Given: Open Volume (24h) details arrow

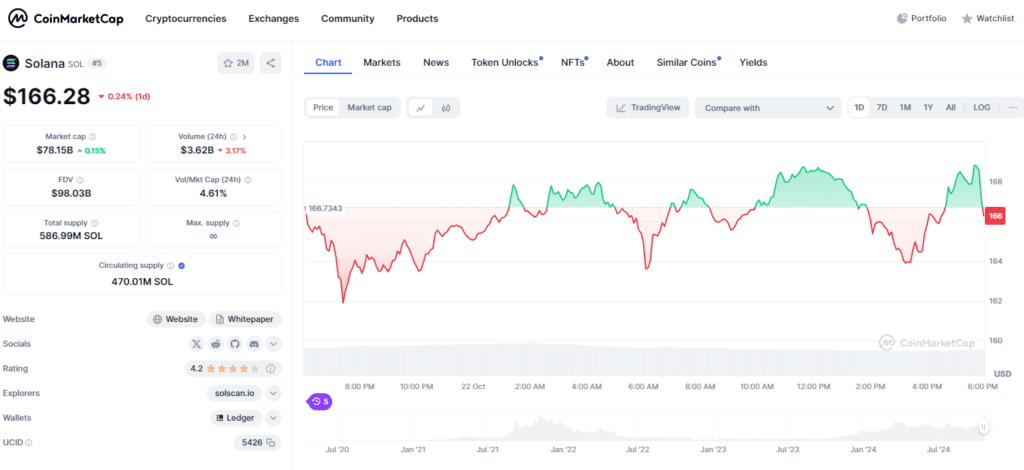Looking at the screenshot, I should point(245,137).
